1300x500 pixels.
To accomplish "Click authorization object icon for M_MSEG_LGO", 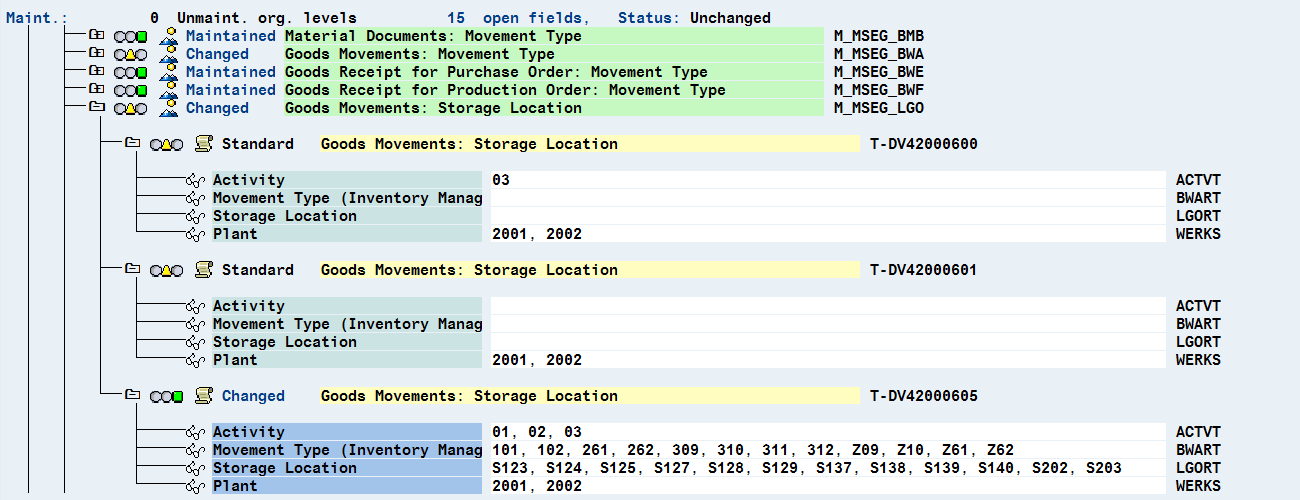I will pos(169,108).
